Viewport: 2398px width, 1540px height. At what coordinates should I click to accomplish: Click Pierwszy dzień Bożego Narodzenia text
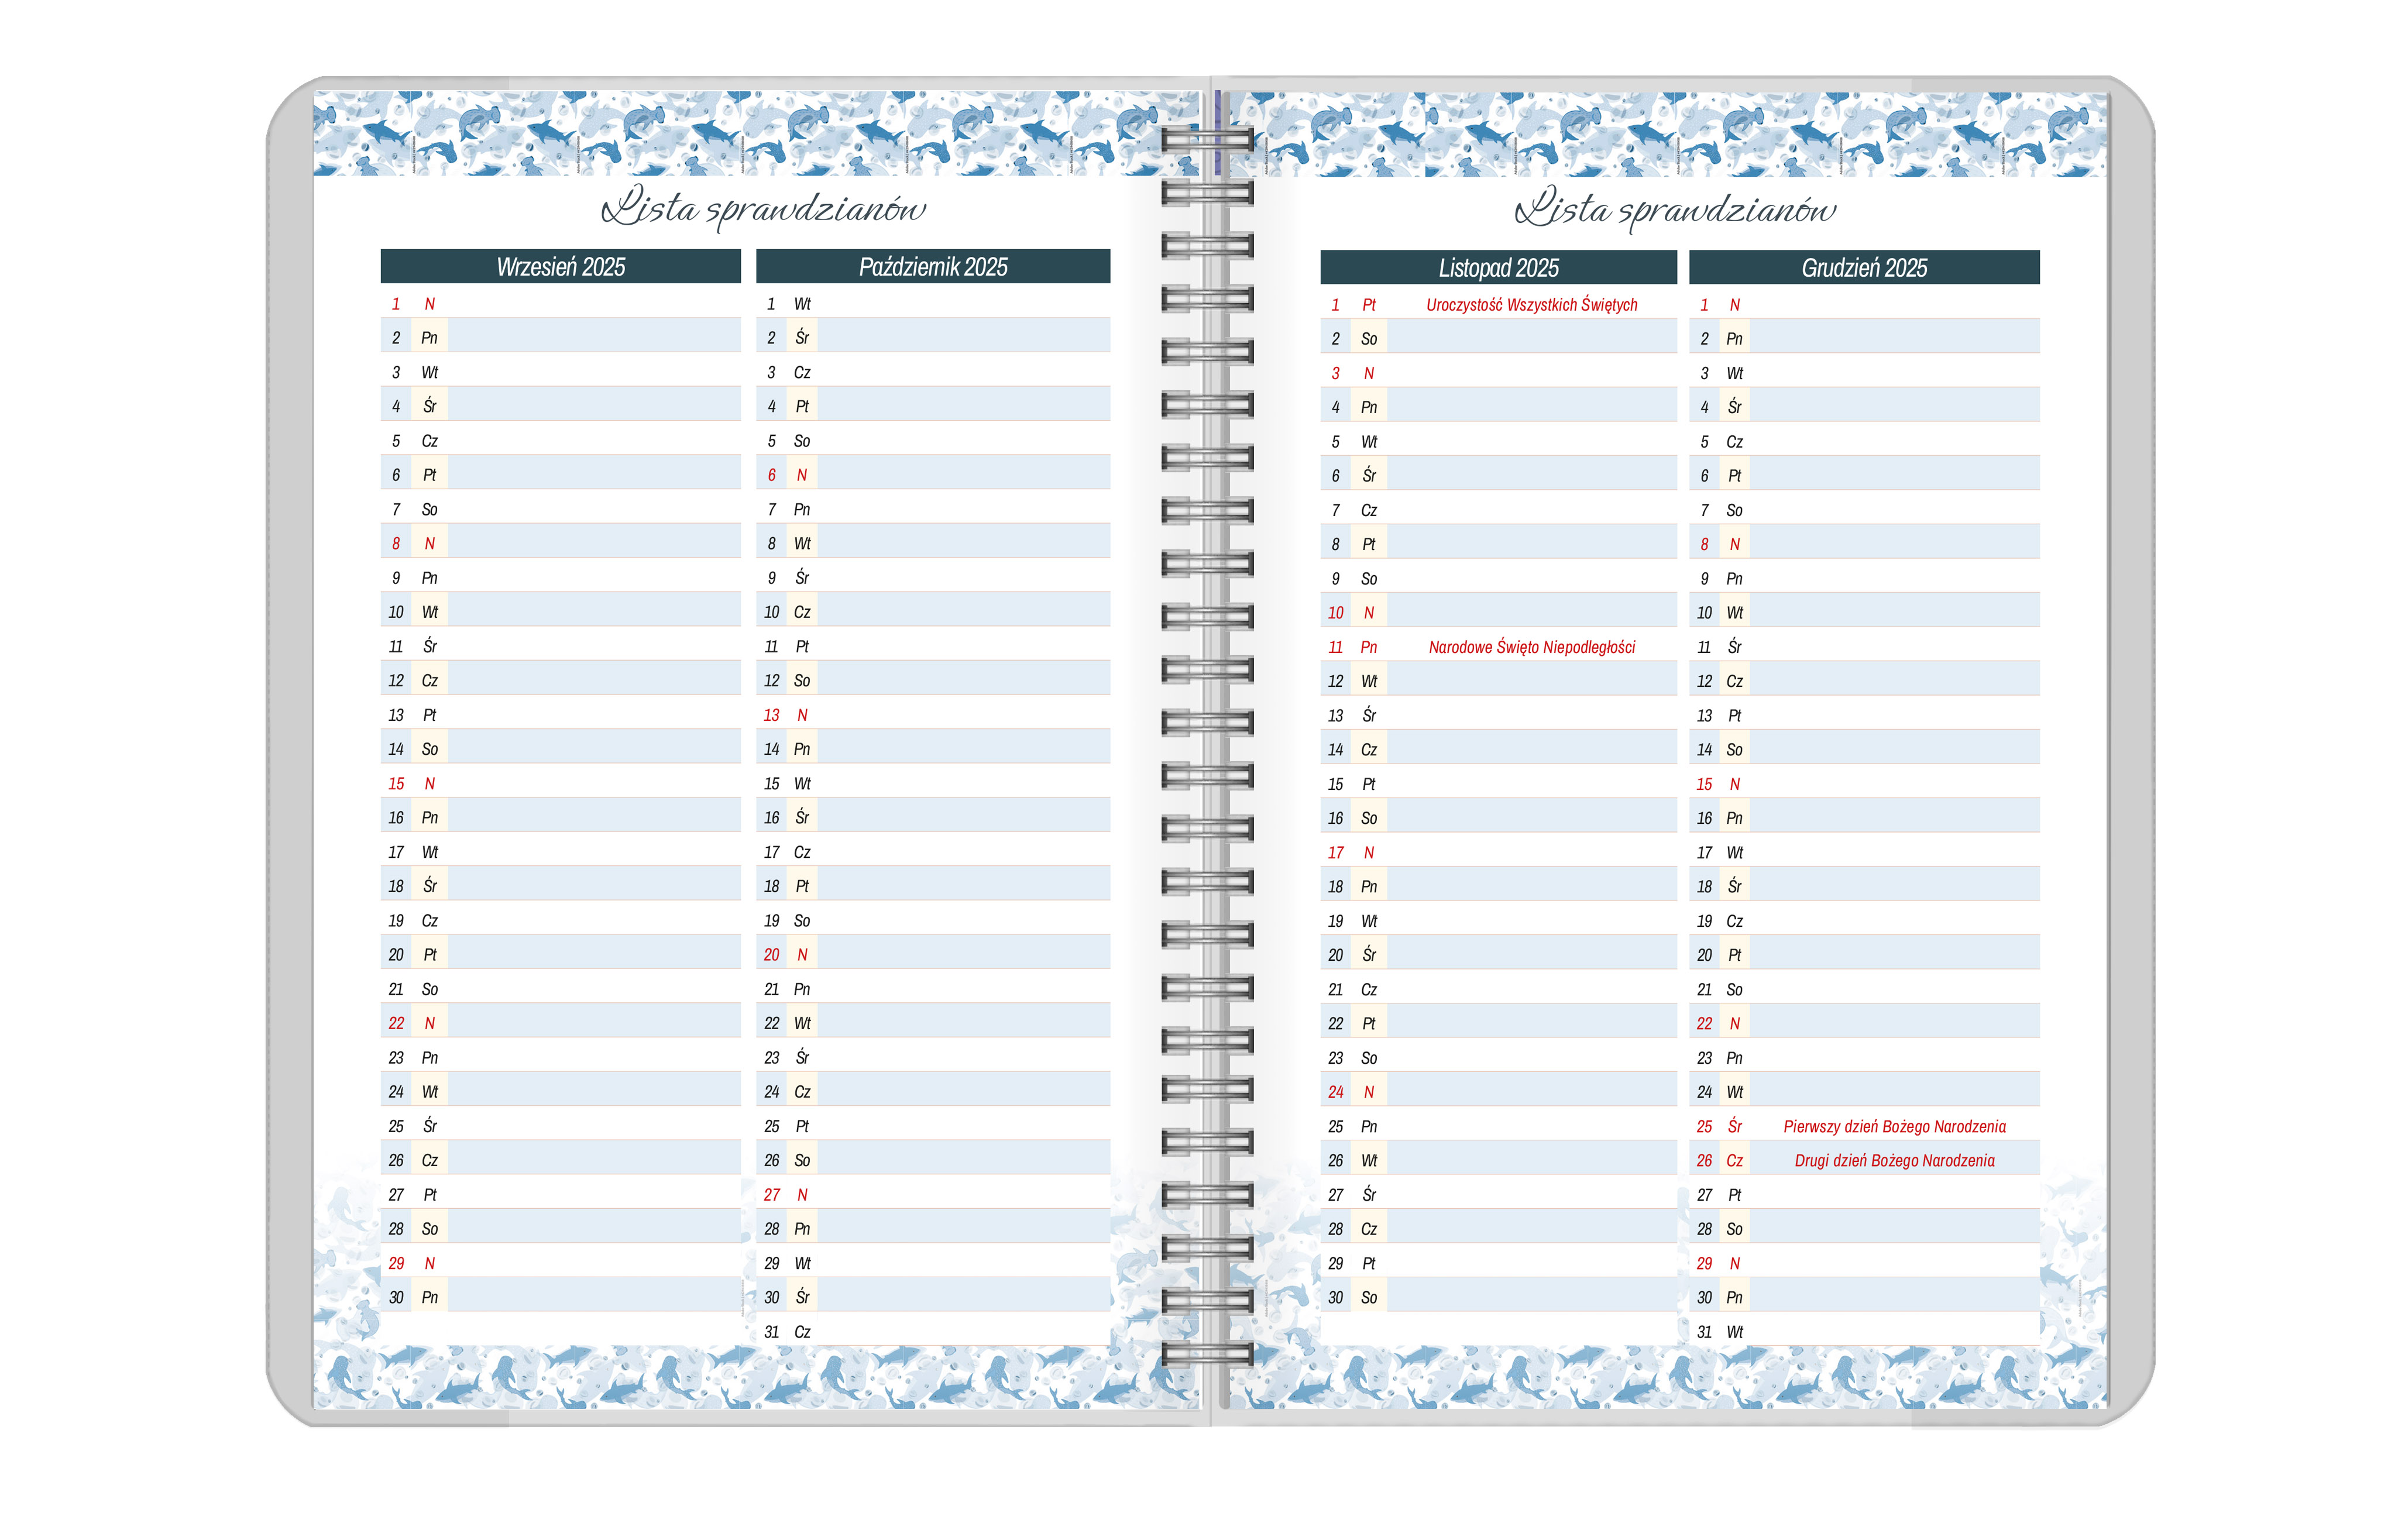1894,1127
